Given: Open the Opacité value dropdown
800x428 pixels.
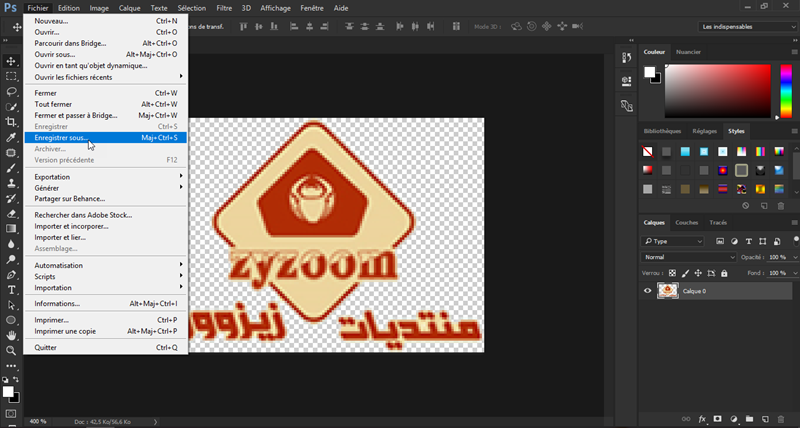Looking at the screenshot, I should point(795,257).
